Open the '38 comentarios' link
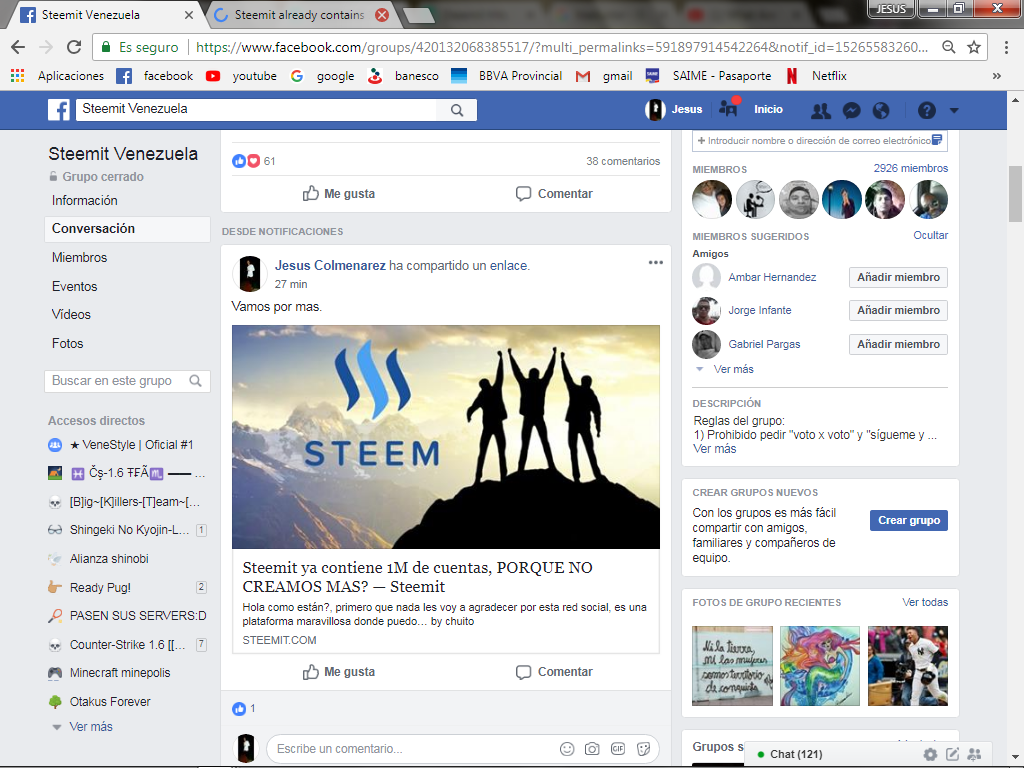 [622, 161]
